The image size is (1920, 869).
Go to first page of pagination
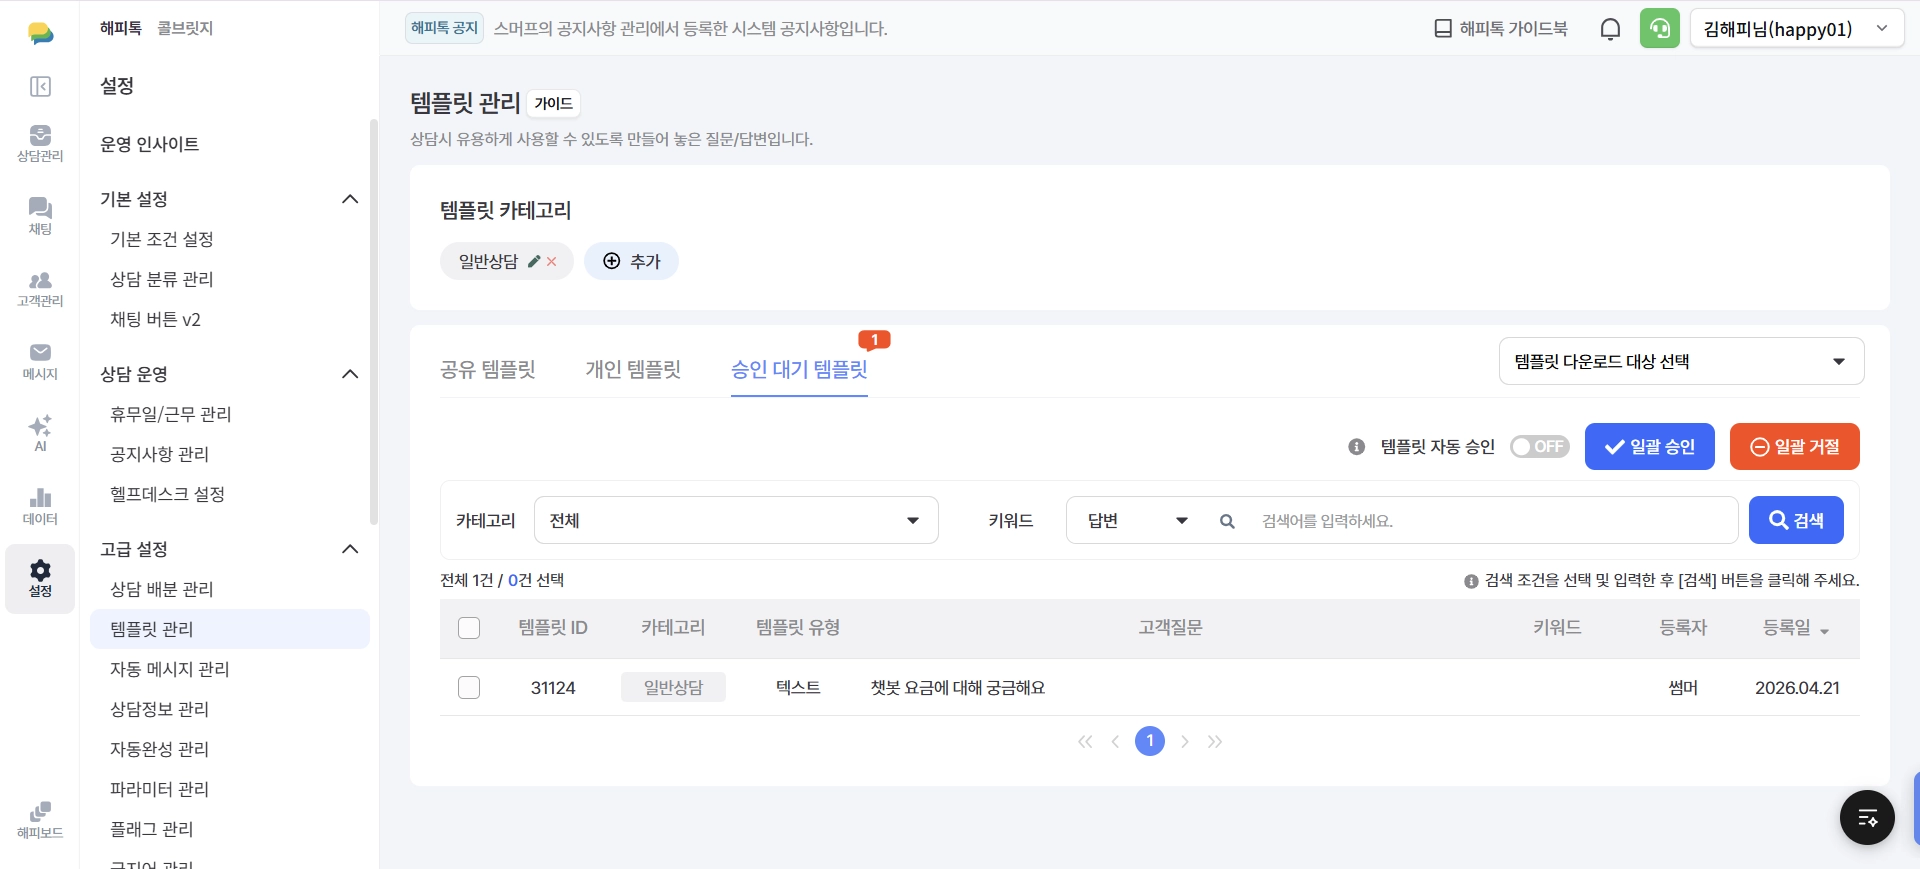[1085, 741]
